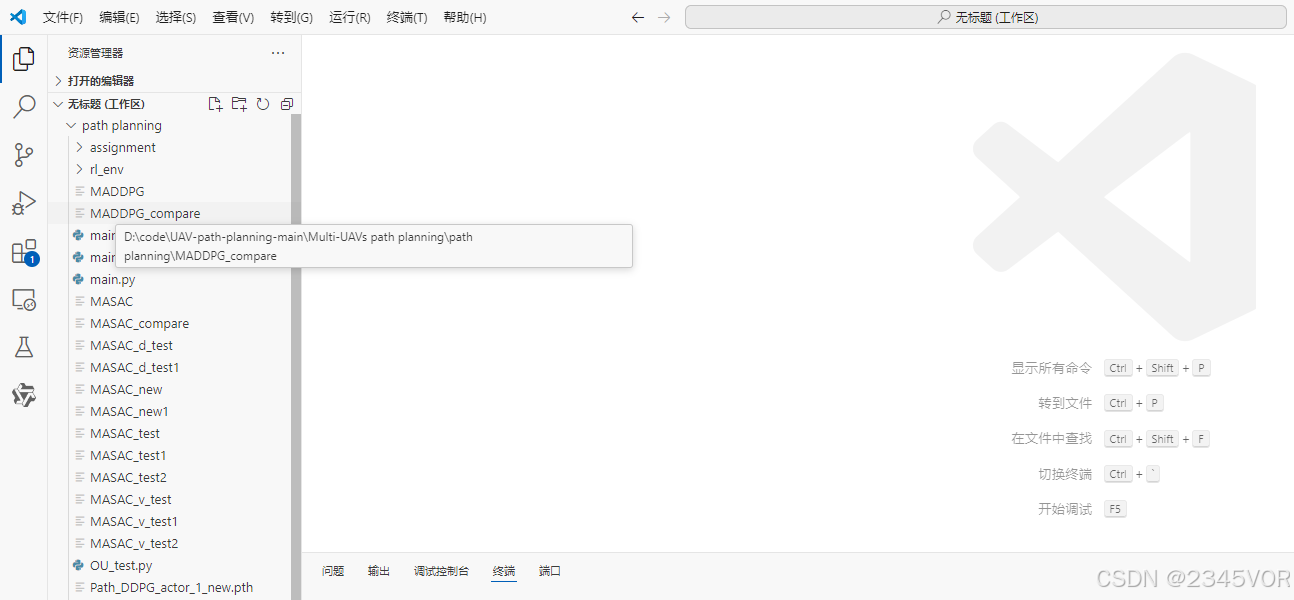Refresh the explorer with the refresh icon

point(263,104)
